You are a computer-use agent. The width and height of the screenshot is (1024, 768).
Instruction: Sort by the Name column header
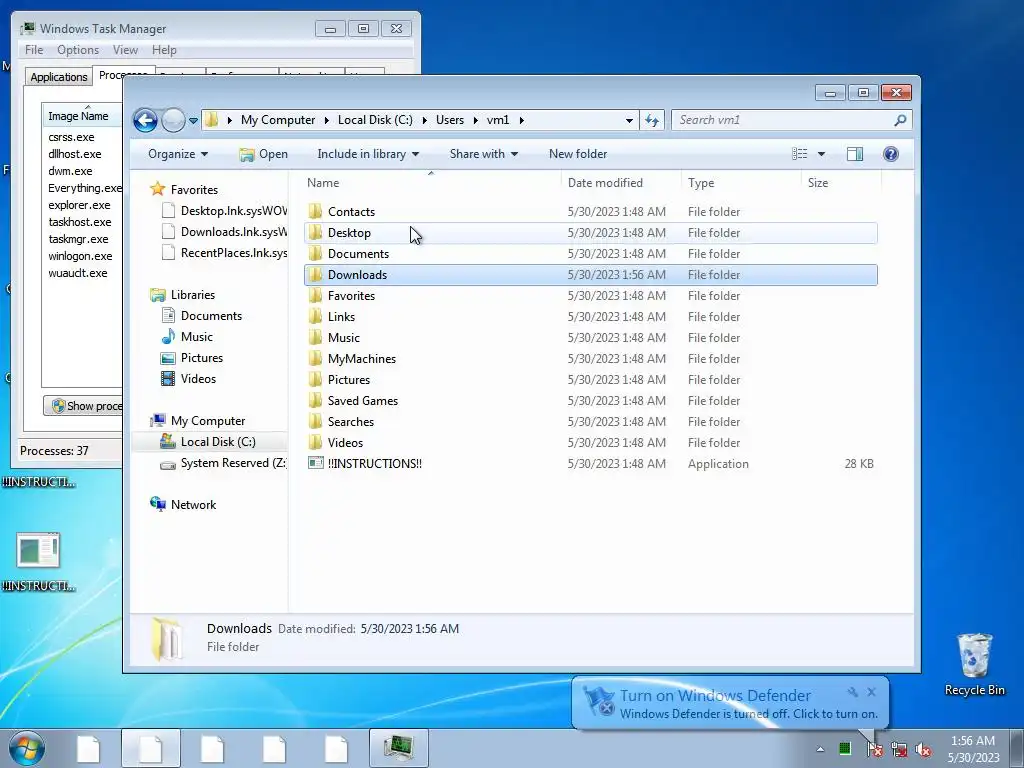pos(431,183)
